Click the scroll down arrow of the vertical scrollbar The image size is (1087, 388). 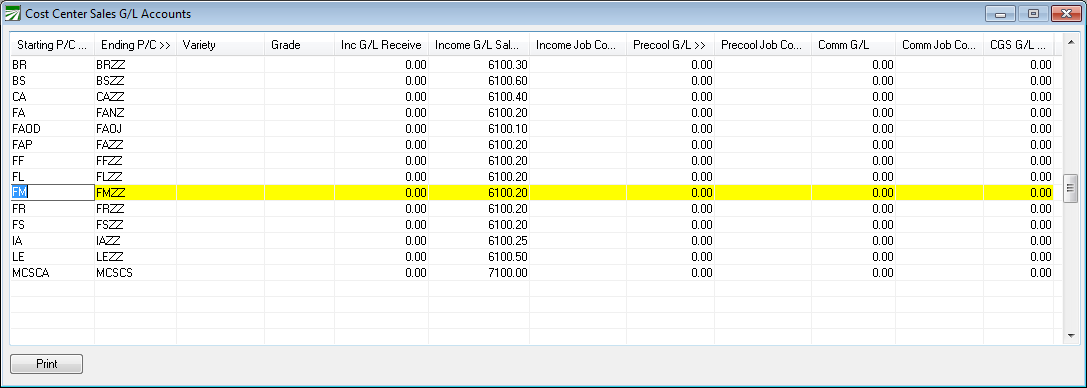point(1070,336)
